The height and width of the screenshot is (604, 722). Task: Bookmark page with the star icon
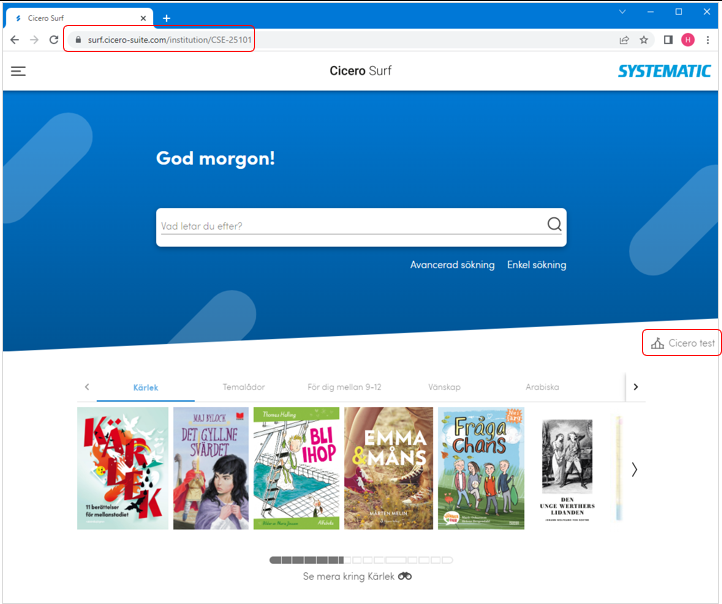[x=644, y=40]
